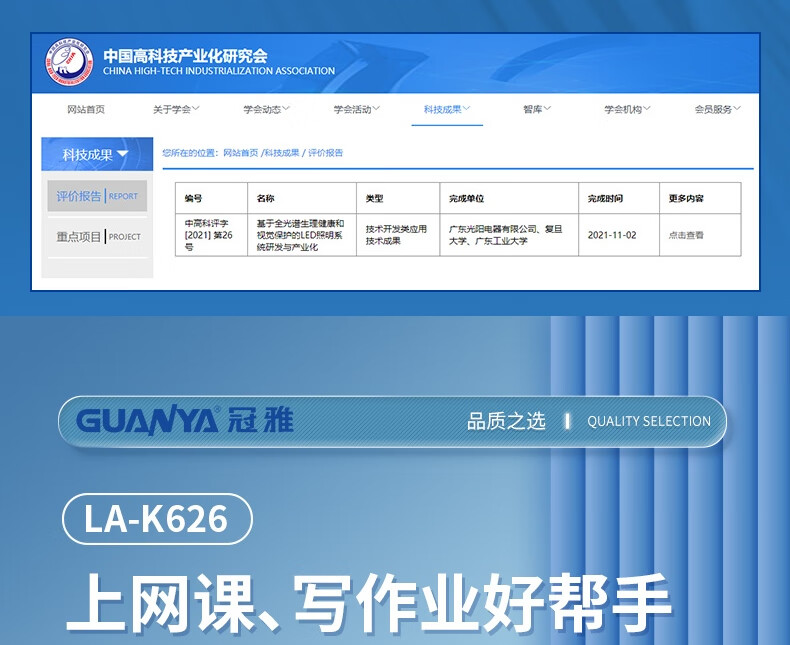Viewport: 790px width, 645px height.
Task: Click breadcrumb link 评价报告
Action: click(x=325, y=153)
